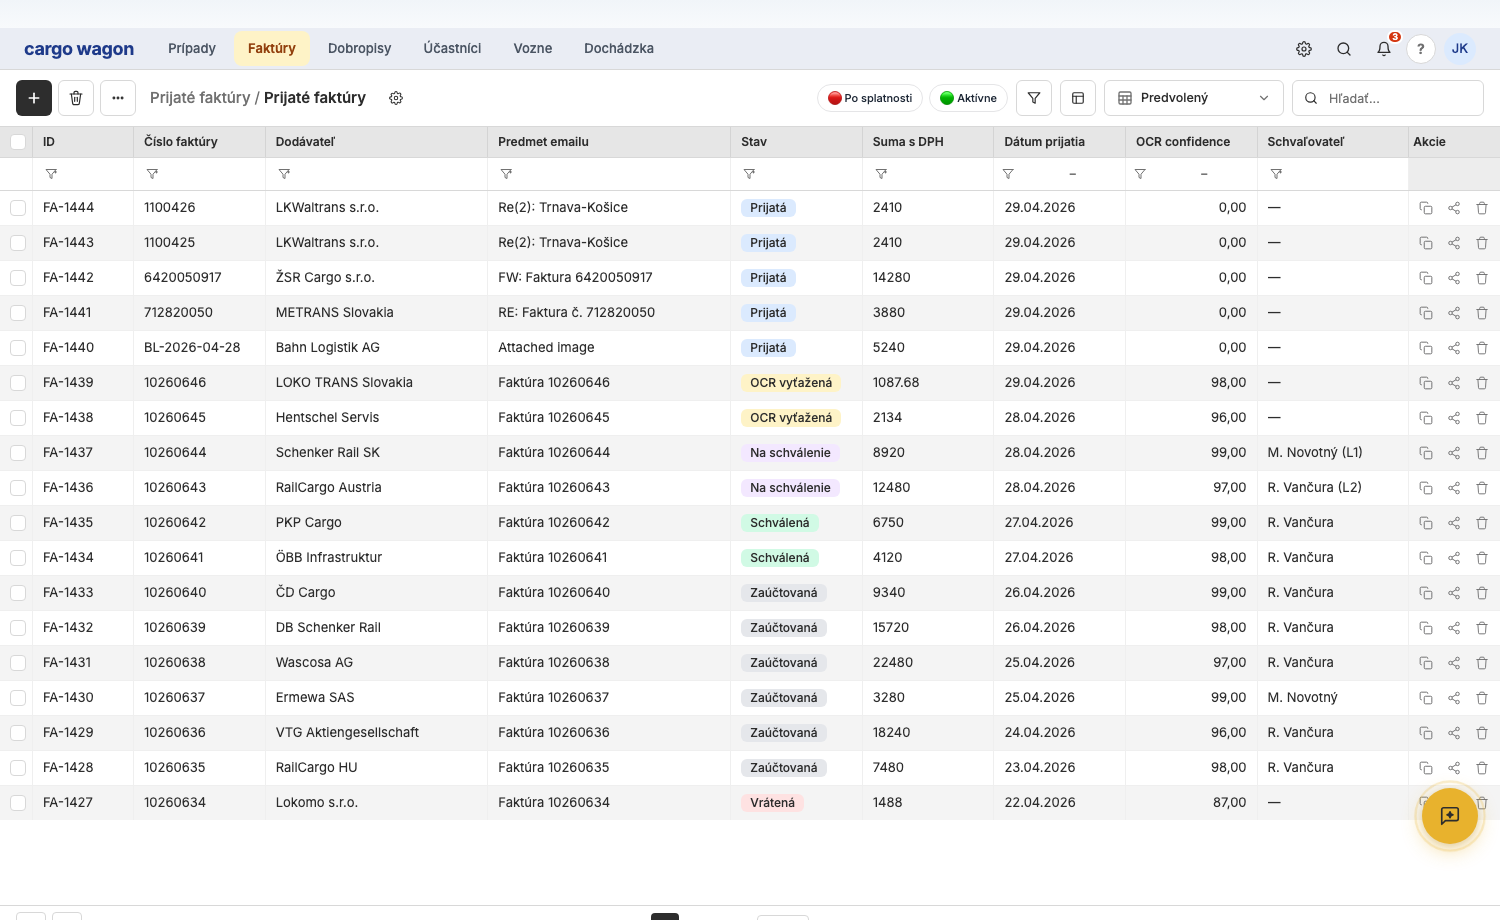Open filter for Predmet emailu column
This screenshot has width=1500, height=920.
click(x=506, y=174)
